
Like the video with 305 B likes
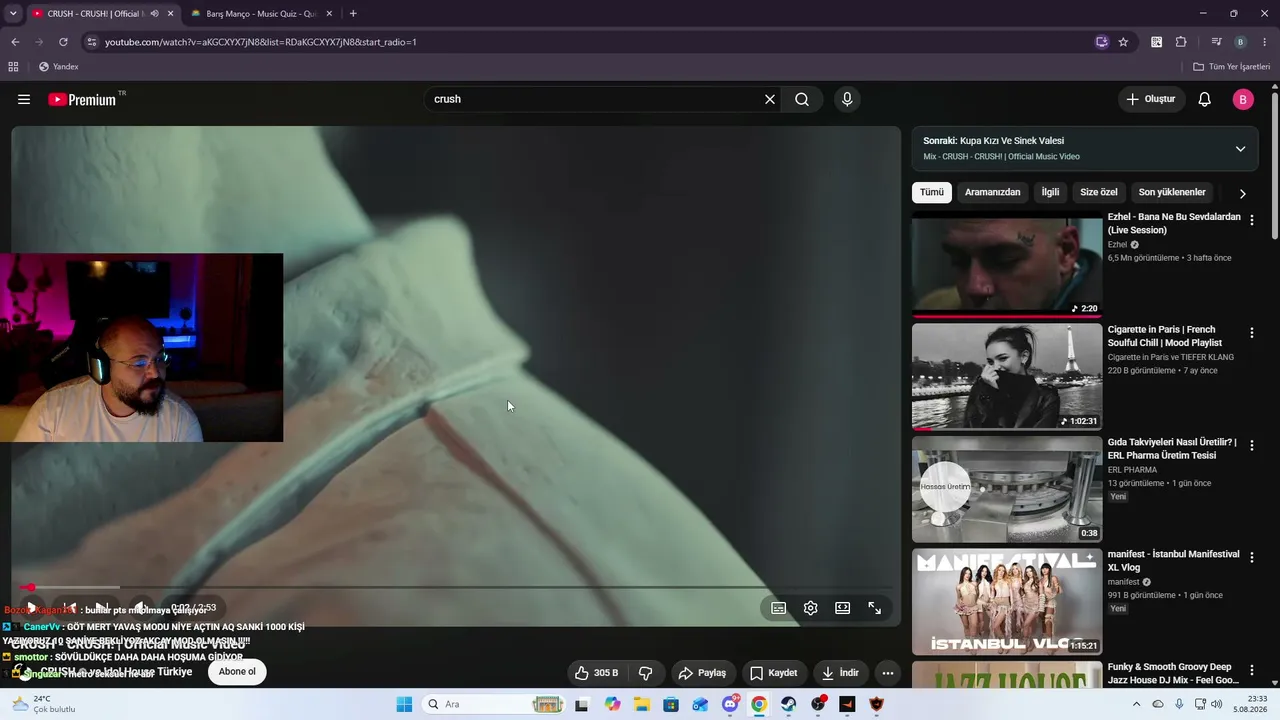pyautogui.click(x=597, y=673)
